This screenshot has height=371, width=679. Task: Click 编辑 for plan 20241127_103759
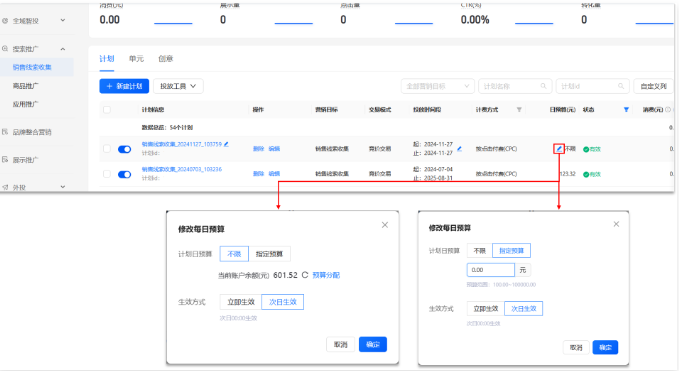(x=274, y=148)
